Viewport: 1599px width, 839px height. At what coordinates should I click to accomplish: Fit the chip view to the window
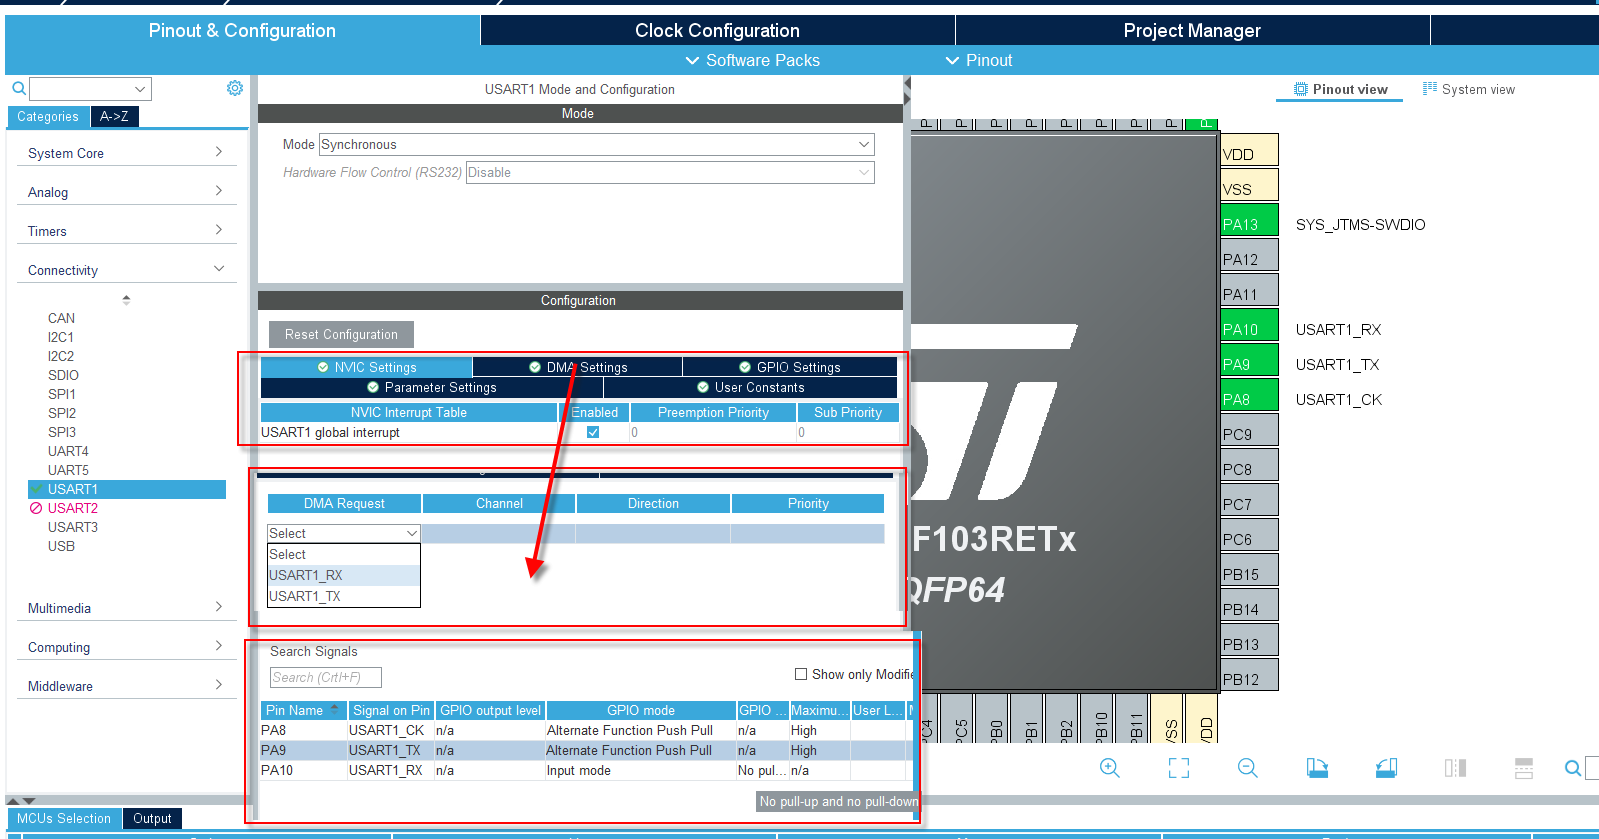coord(1179,768)
